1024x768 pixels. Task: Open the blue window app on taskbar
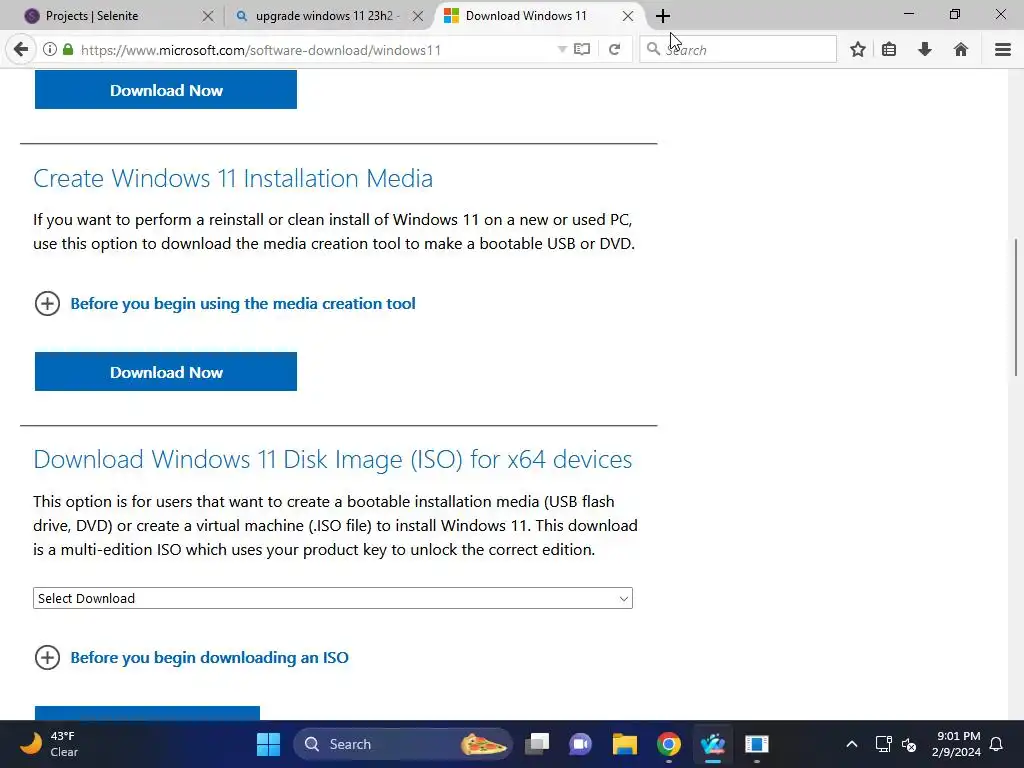tap(757, 744)
